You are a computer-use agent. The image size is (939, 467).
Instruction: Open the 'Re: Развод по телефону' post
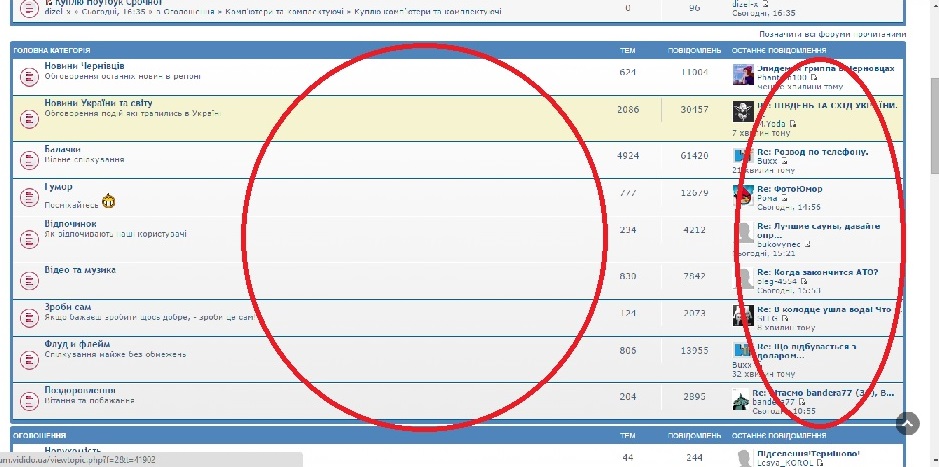812,152
